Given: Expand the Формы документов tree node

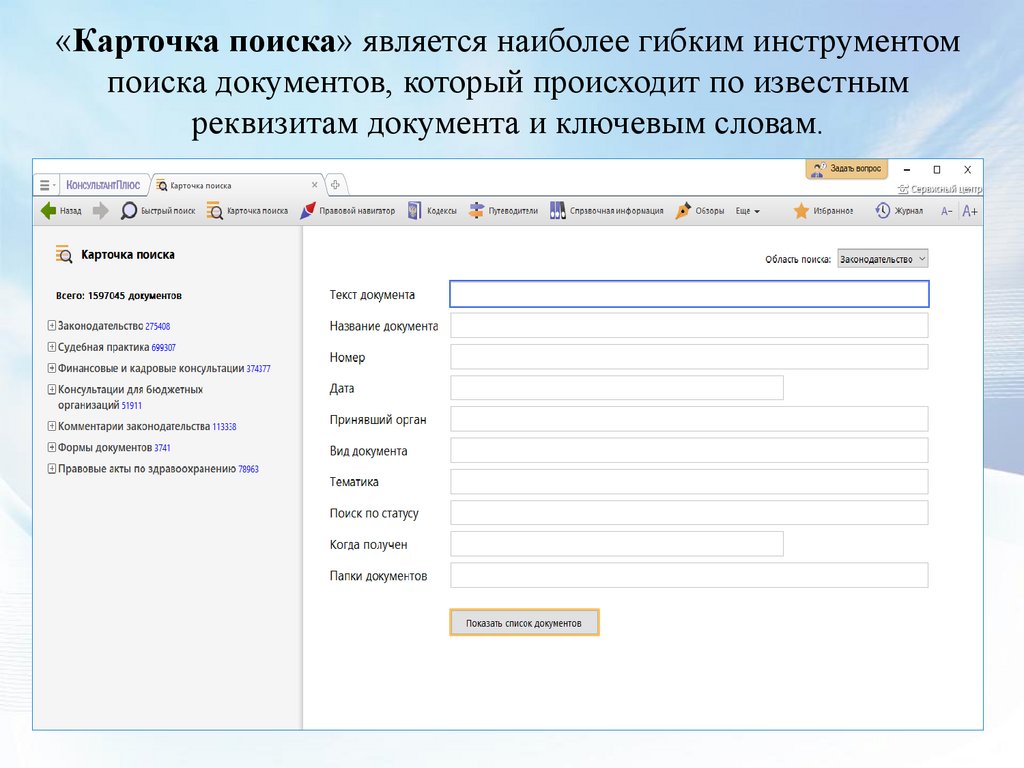Looking at the screenshot, I should [x=51, y=447].
